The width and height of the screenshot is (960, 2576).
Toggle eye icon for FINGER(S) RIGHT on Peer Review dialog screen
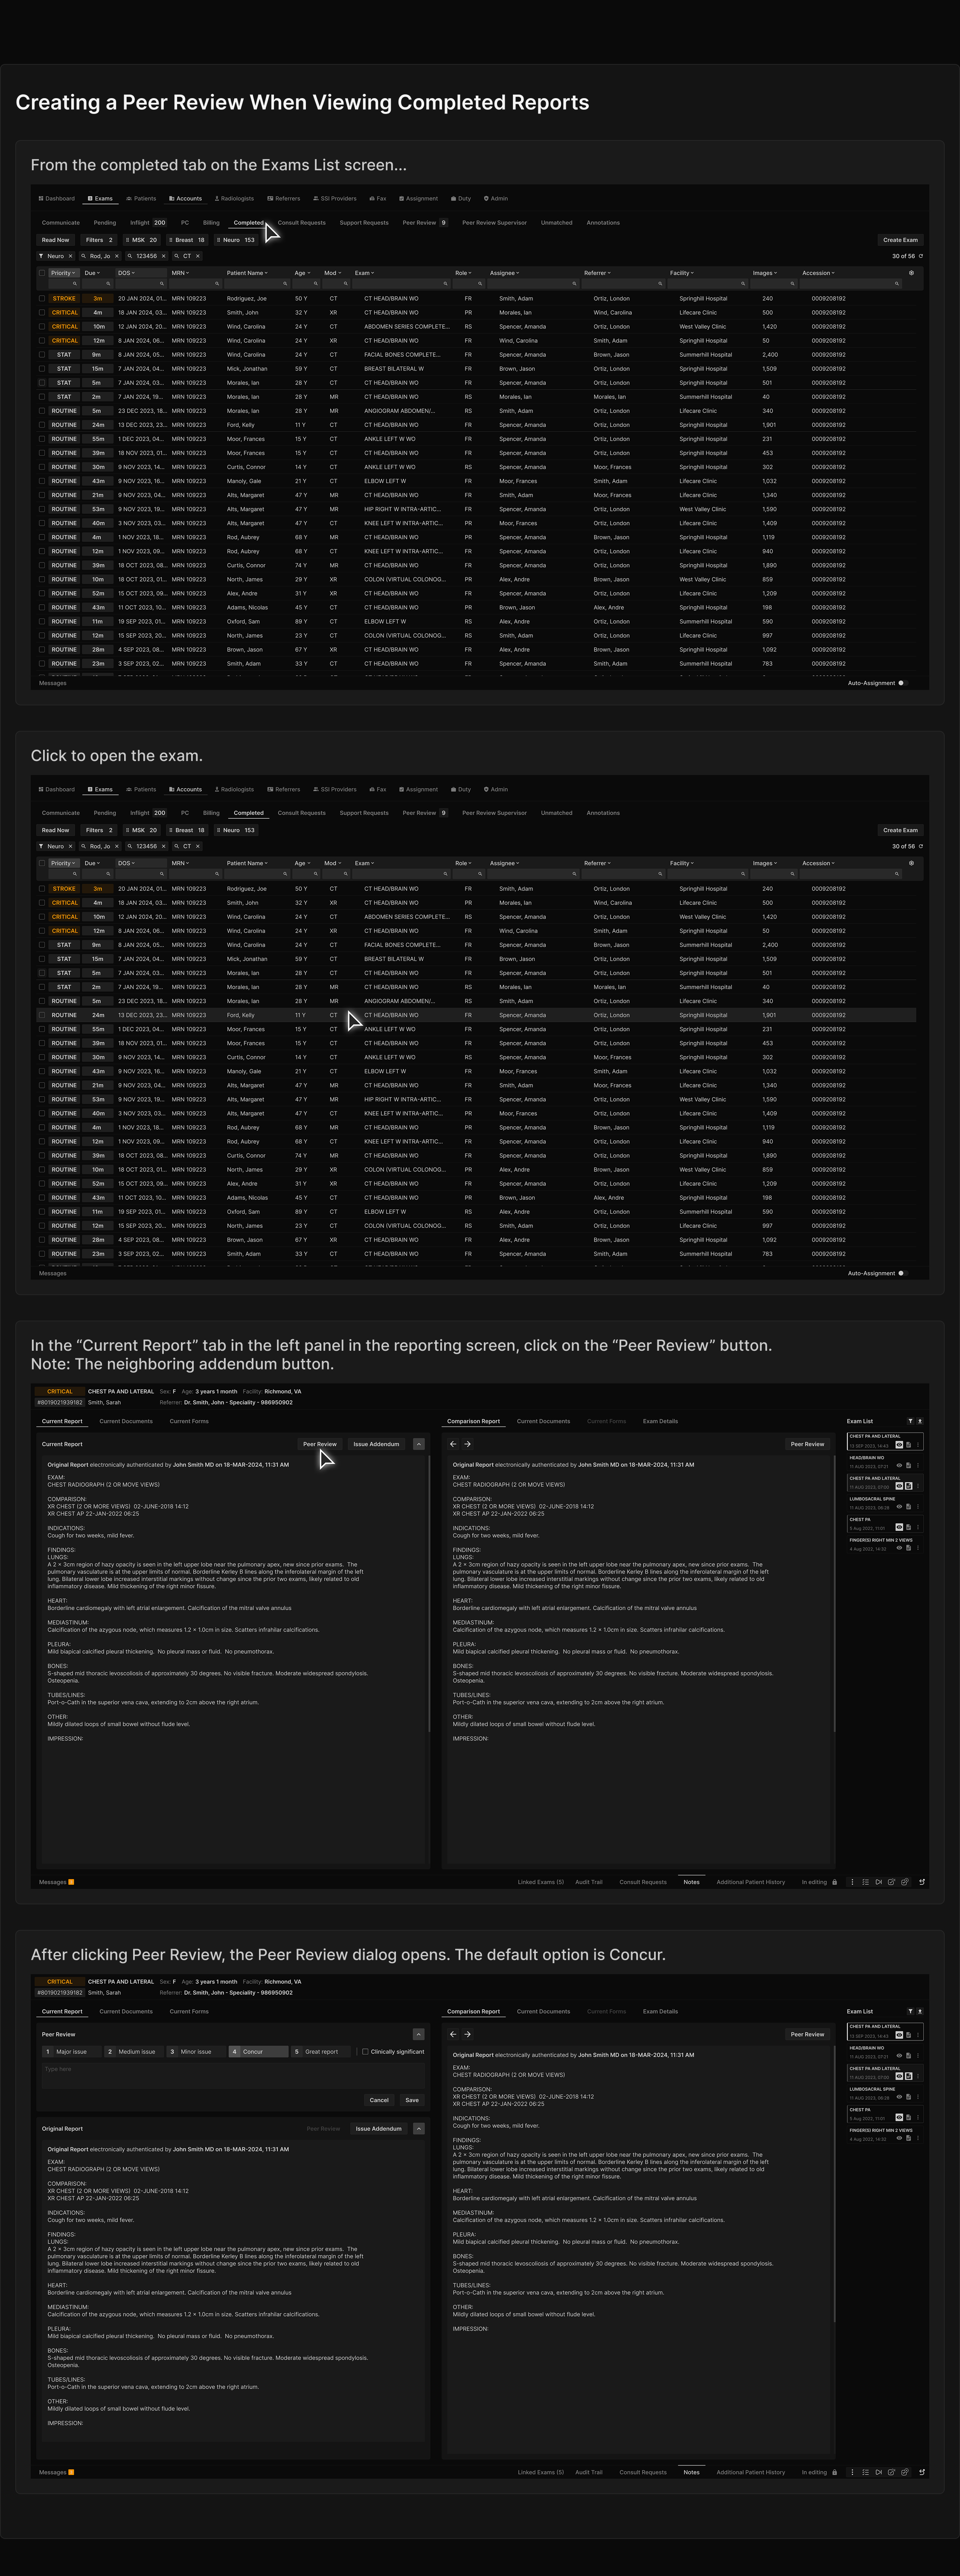pos(899,2138)
